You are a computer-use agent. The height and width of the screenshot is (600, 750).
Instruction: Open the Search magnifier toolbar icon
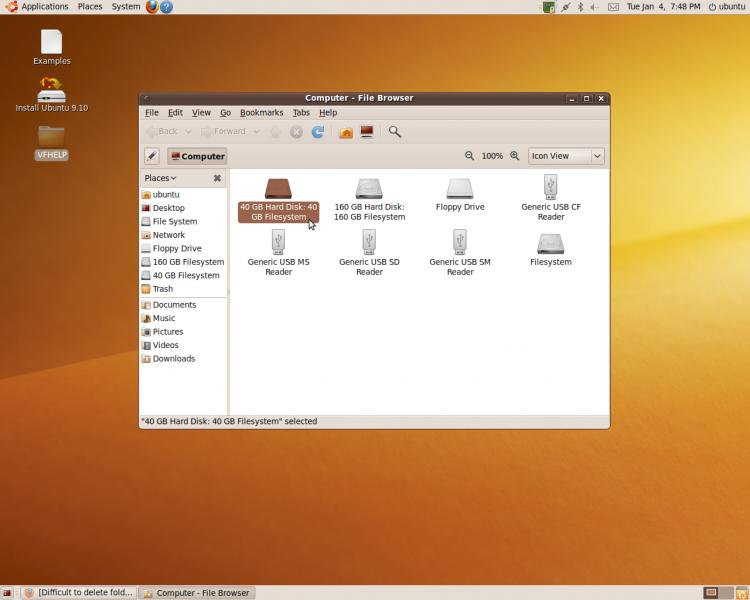395,132
